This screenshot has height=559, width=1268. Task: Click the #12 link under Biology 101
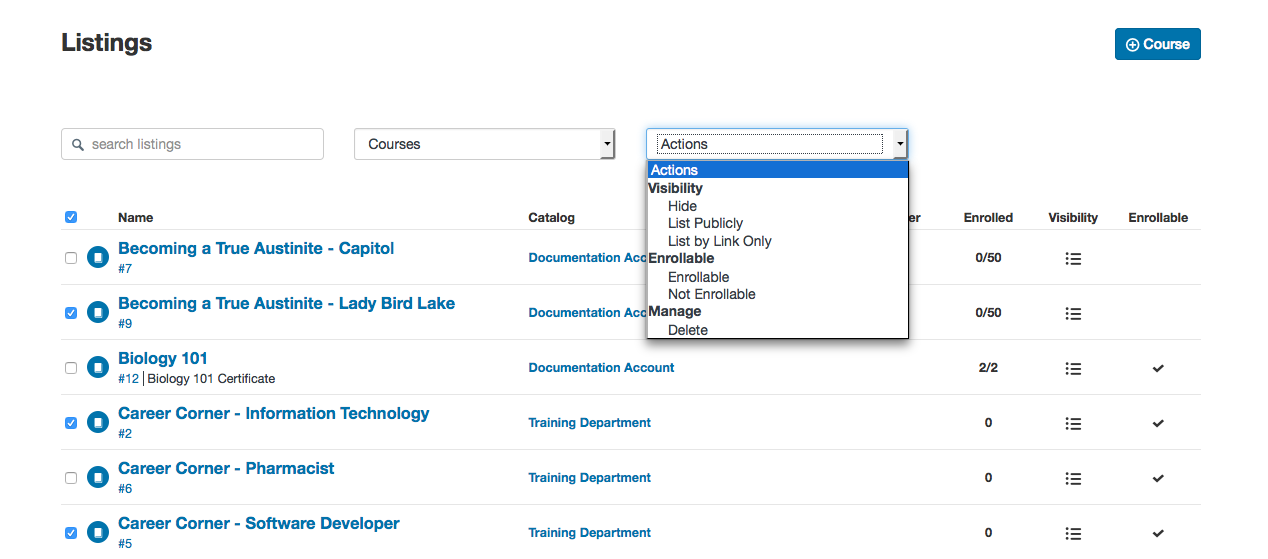pyautogui.click(x=128, y=379)
